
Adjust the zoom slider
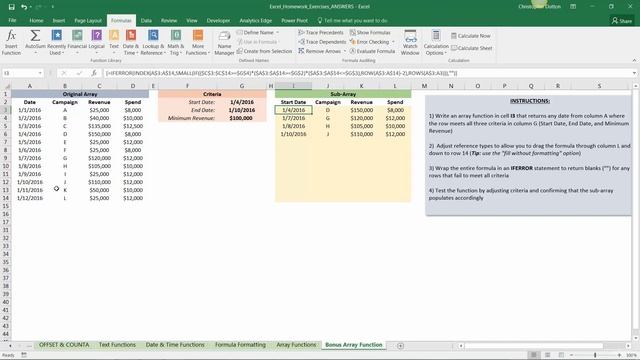pos(595,356)
